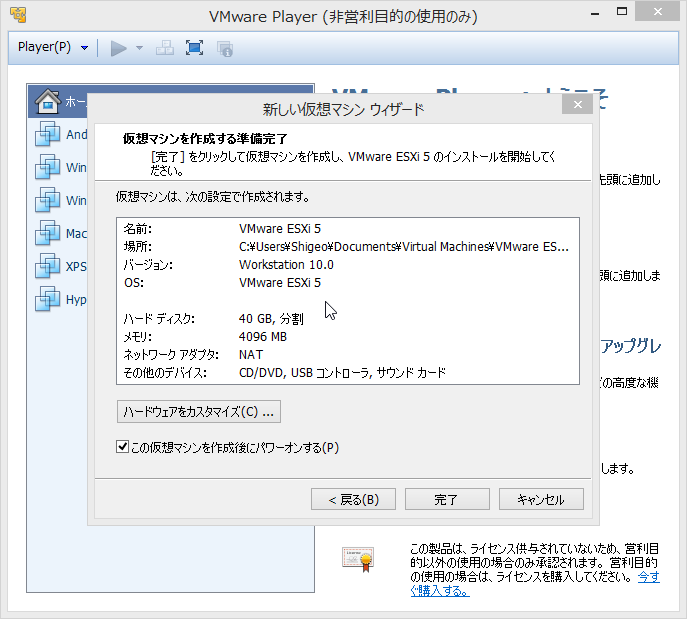Click the VMware ESXi 5 name value

(280, 229)
